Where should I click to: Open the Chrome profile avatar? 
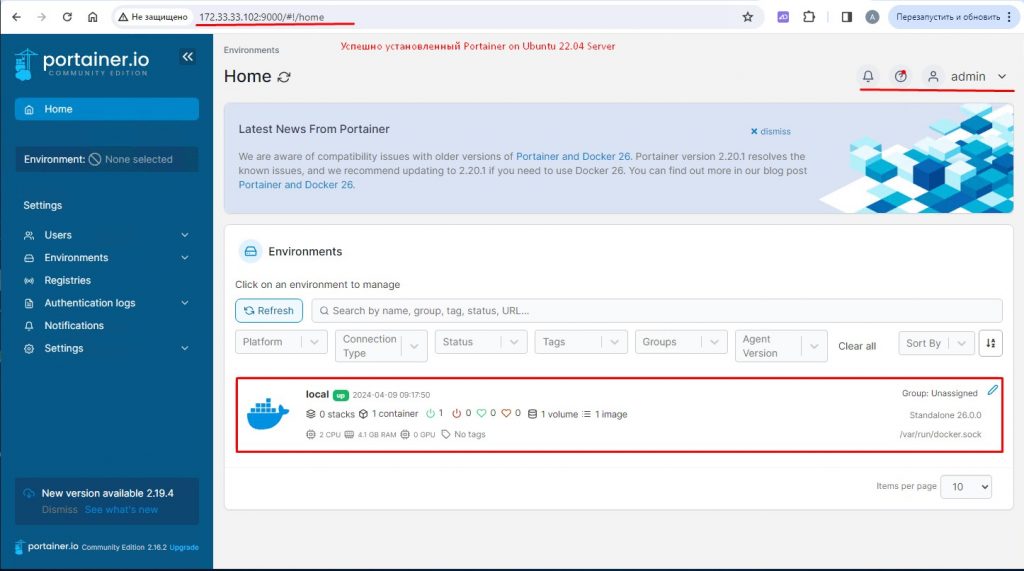872,17
